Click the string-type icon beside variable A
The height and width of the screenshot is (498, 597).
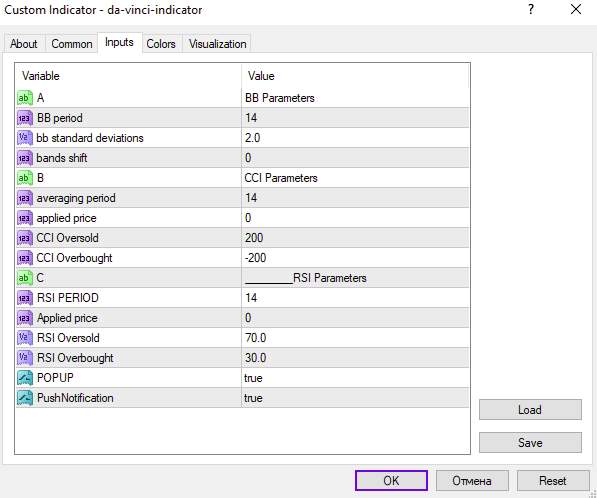click(x=25, y=98)
